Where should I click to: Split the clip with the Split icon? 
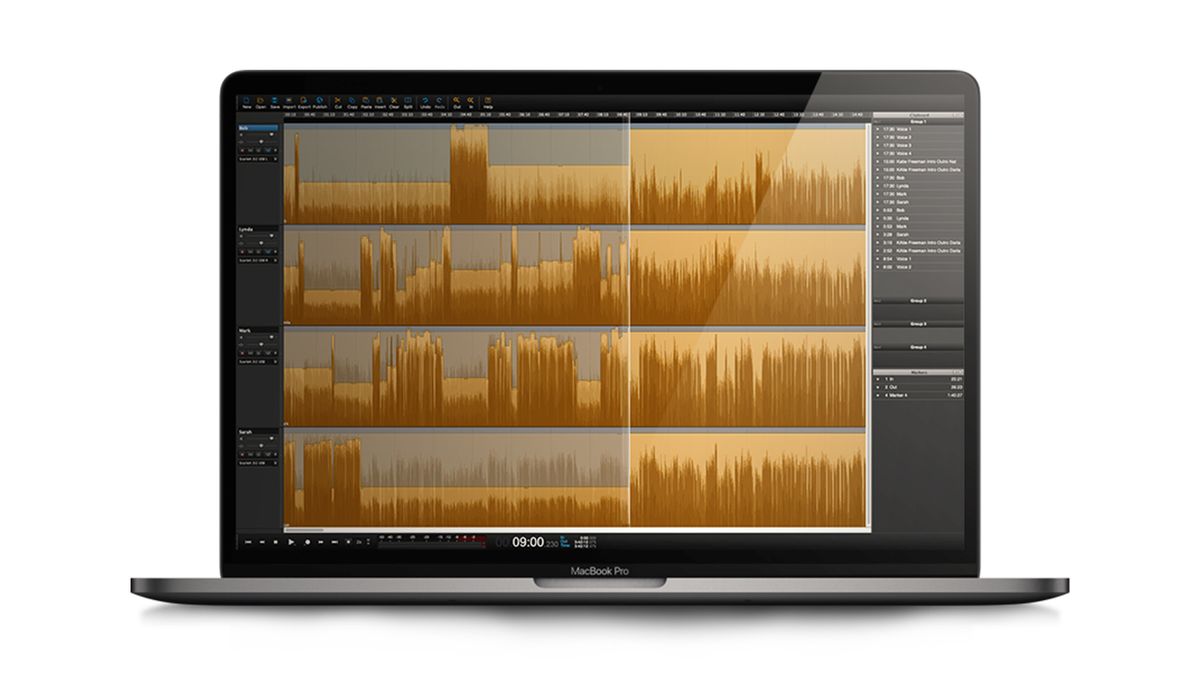(x=407, y=101)
